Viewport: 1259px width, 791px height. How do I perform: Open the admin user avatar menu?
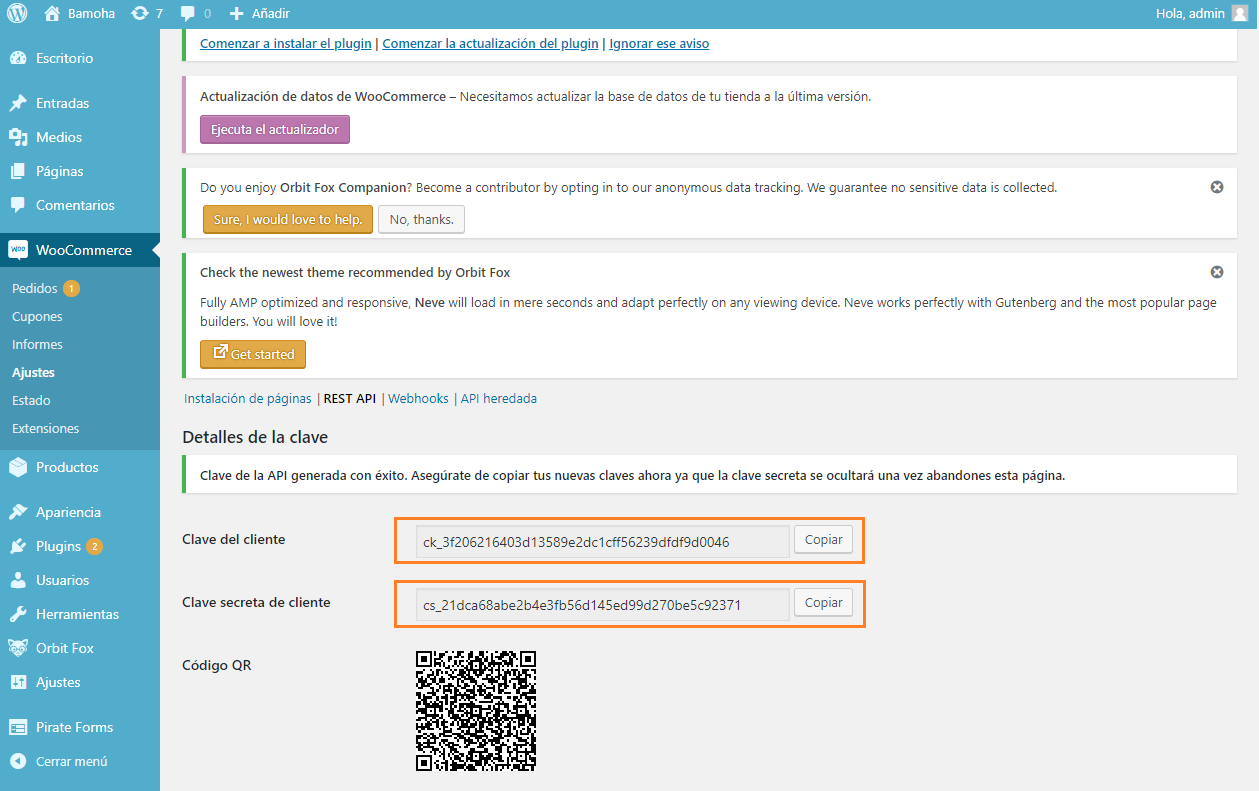click(1240, 14)
